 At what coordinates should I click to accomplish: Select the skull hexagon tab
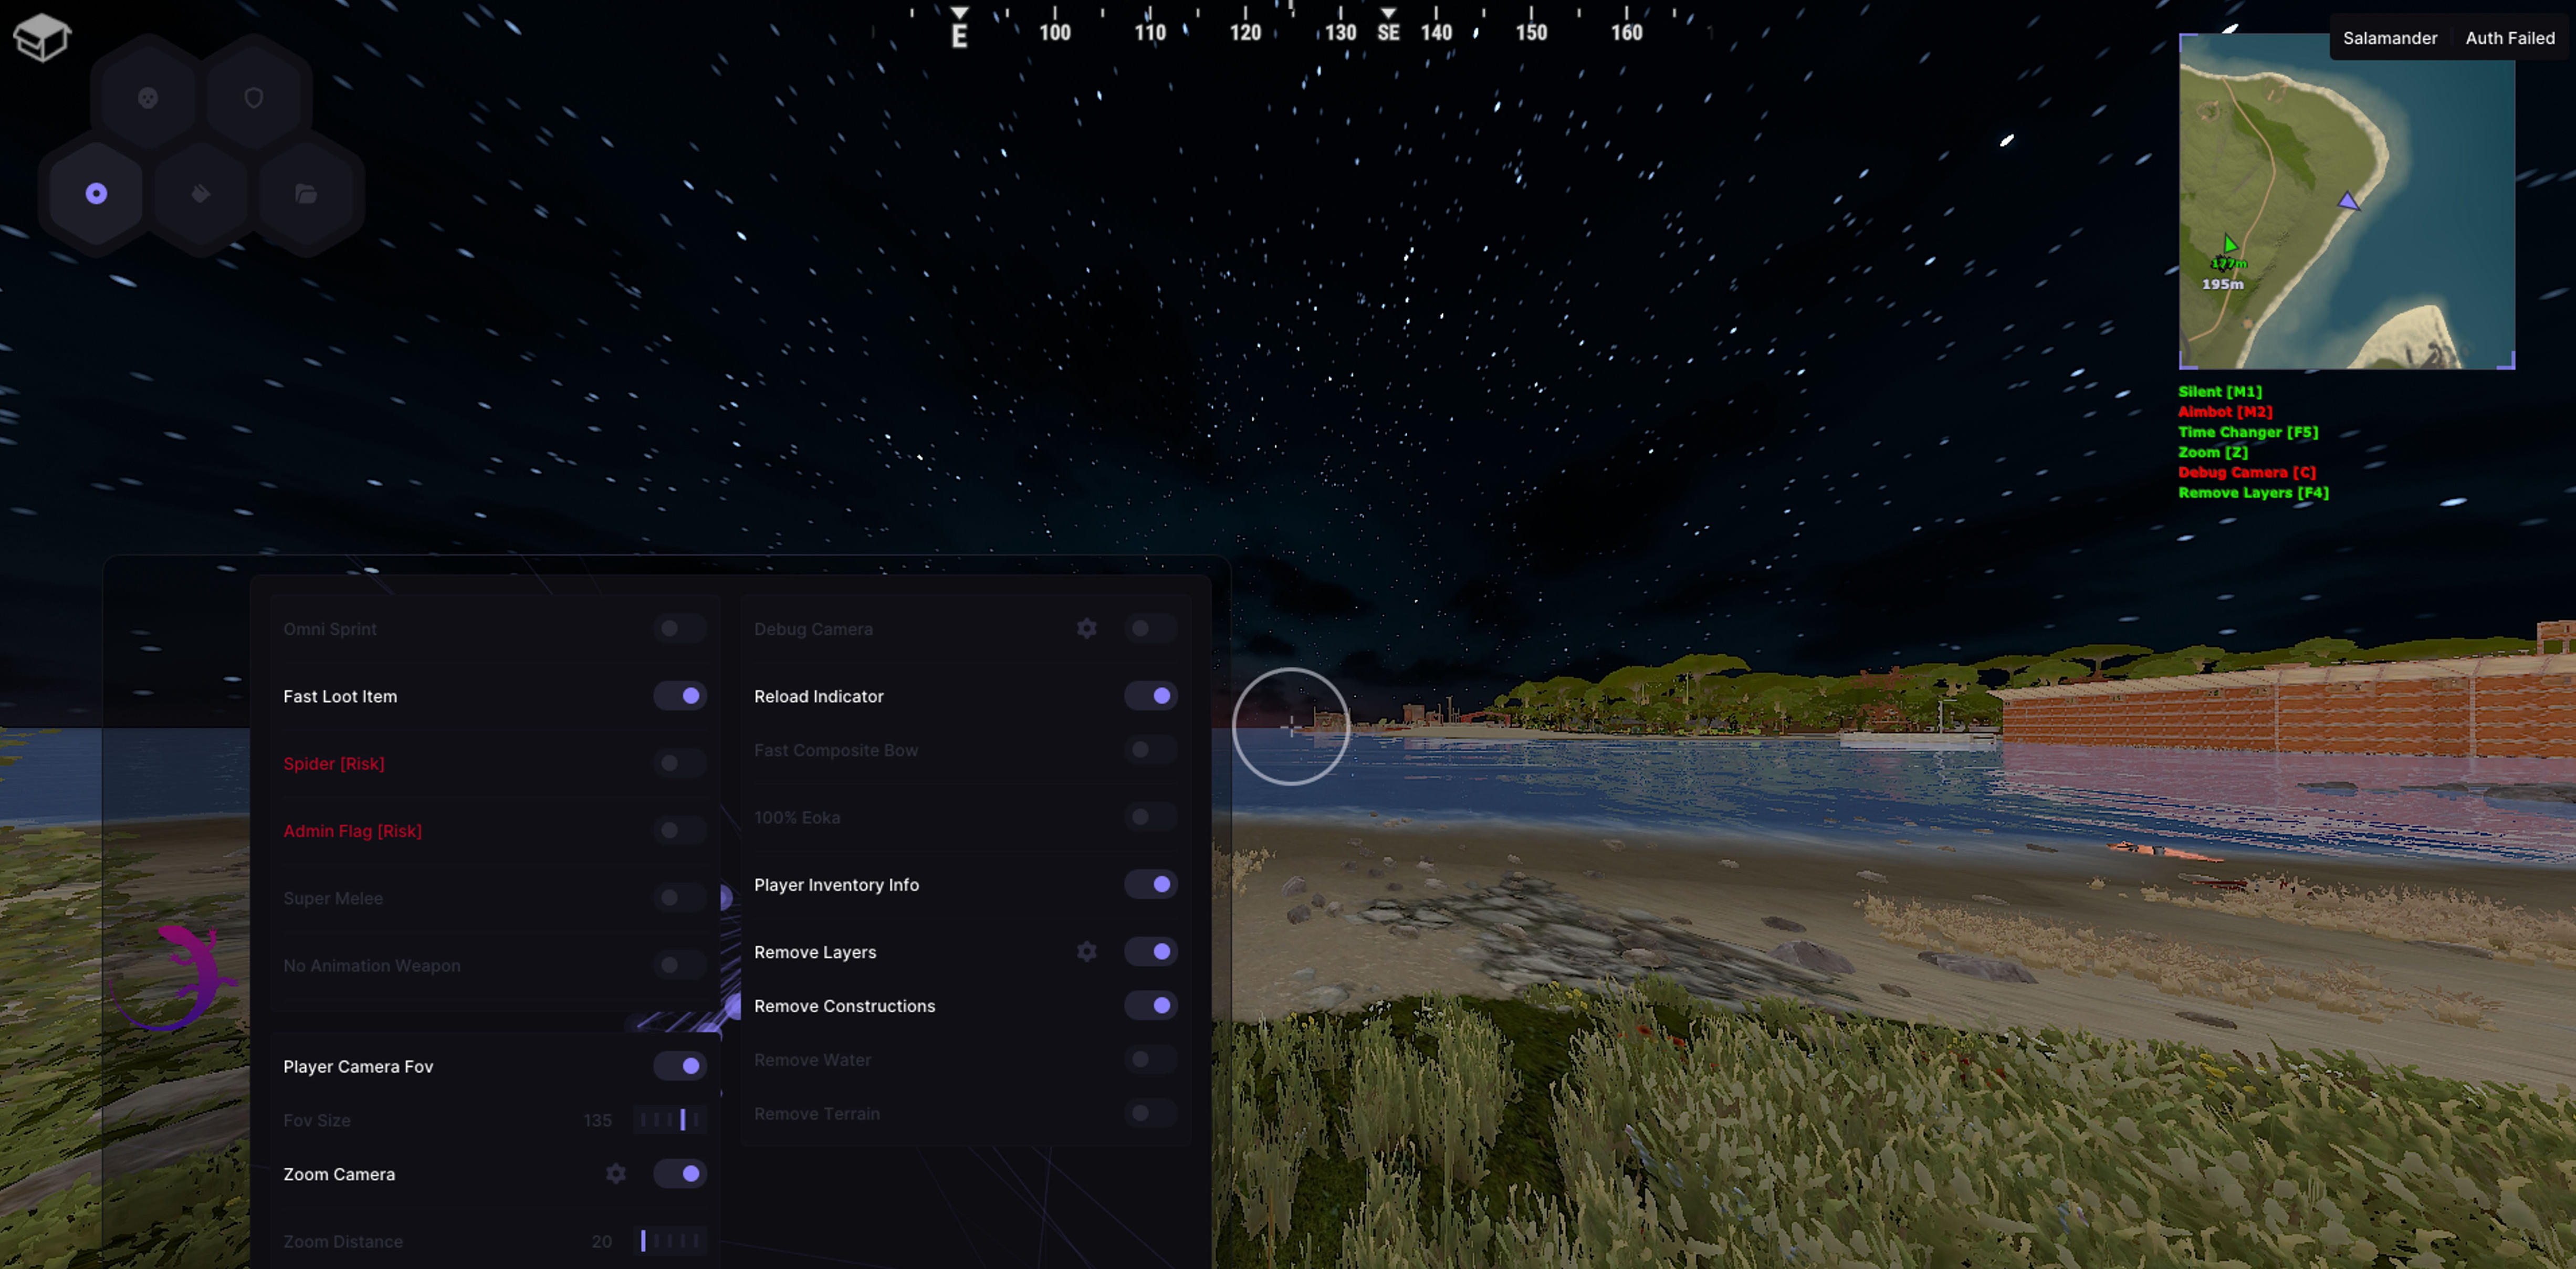[147, 97]
